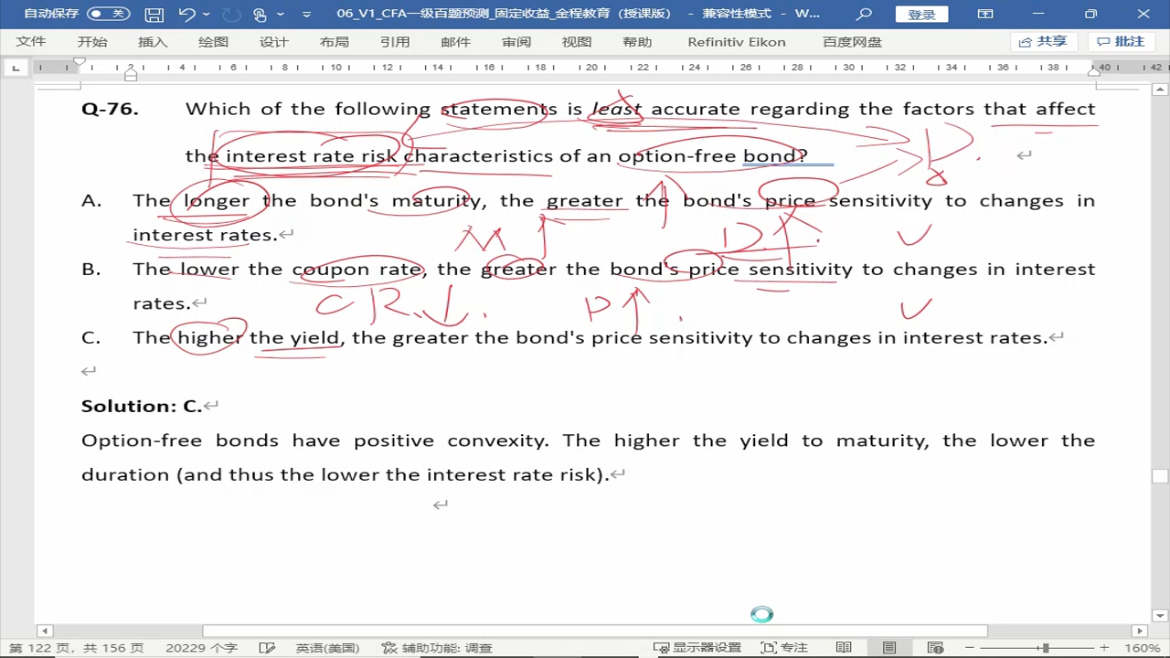
Task: Click the greyed Redo icon
Action: [232, 14]
